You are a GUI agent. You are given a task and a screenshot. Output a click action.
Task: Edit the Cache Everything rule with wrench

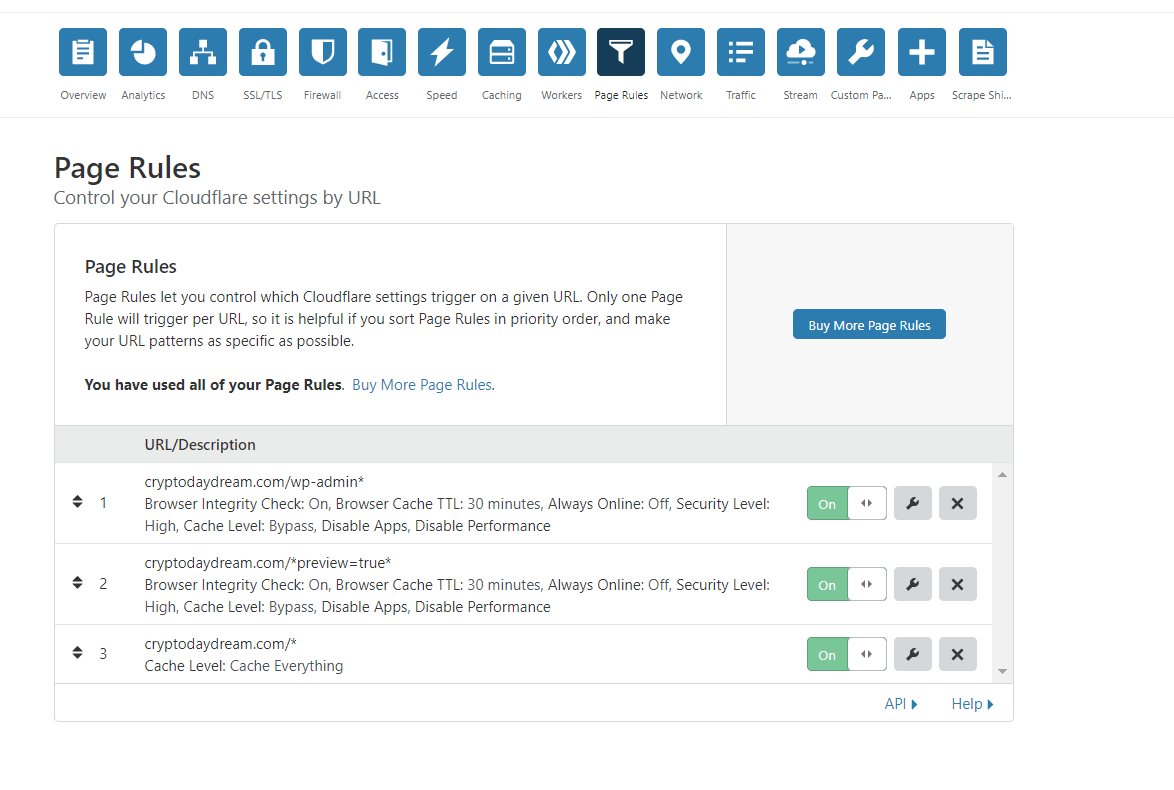pyautogui.click(x=913, y=654)
